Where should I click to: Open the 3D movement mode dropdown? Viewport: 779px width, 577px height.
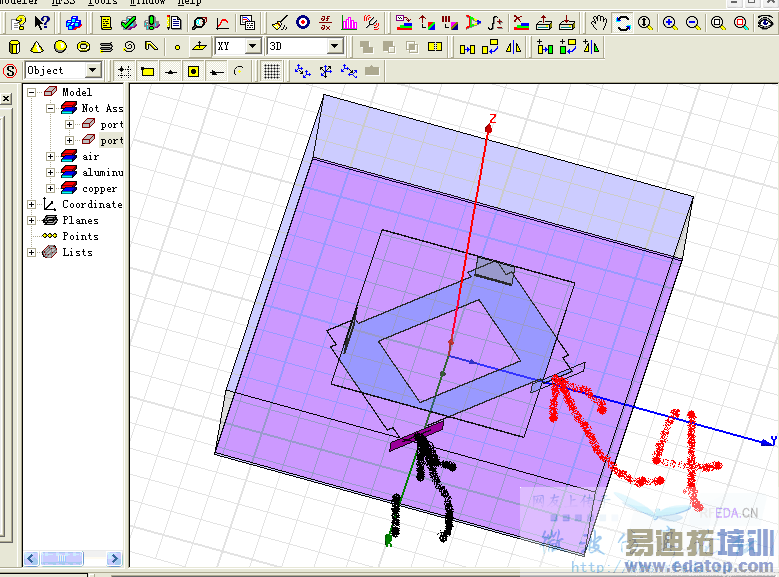[335, 46]
